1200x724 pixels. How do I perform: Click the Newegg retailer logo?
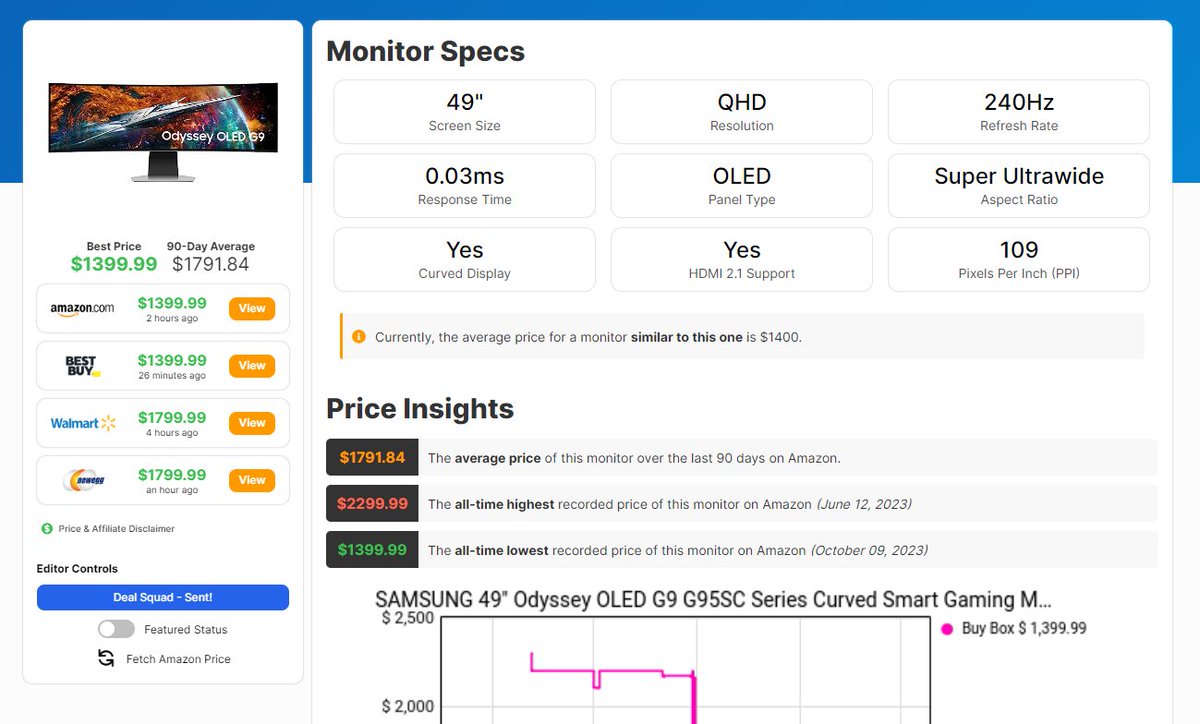[82, 481]
